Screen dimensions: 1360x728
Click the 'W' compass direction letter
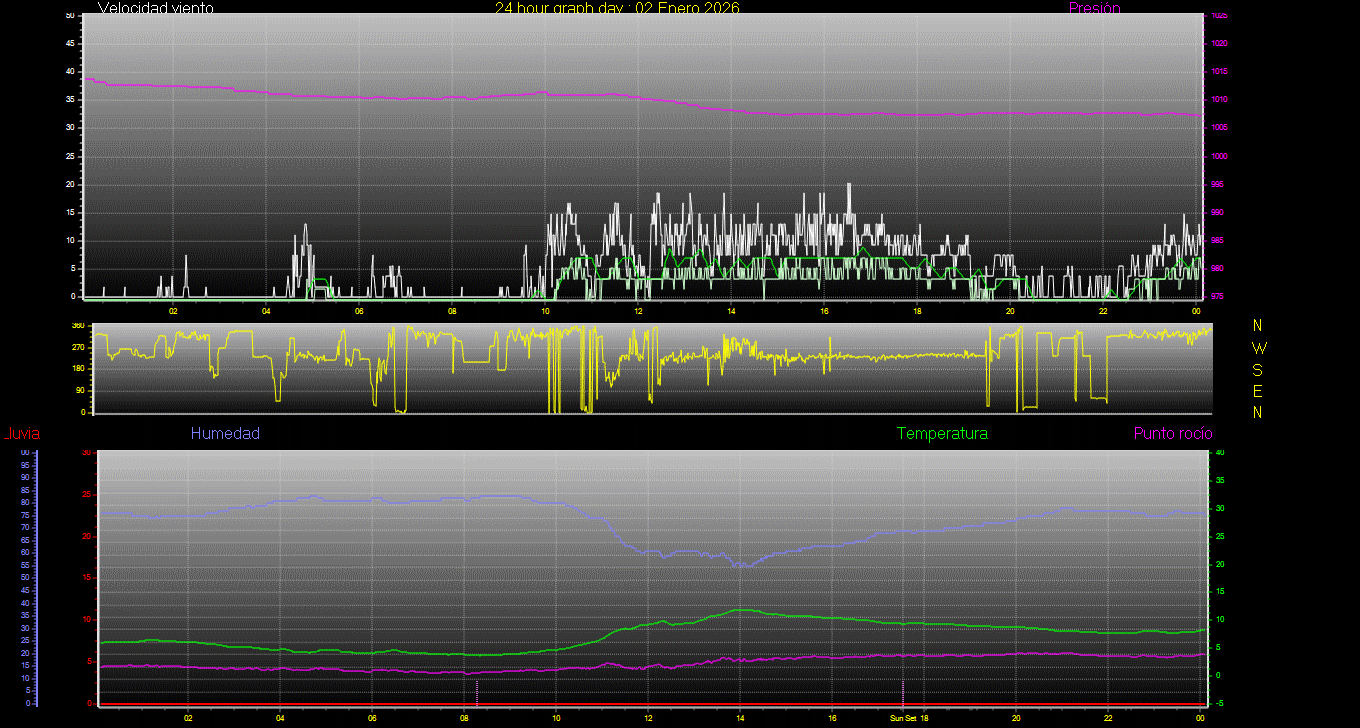pos(1258,348)
